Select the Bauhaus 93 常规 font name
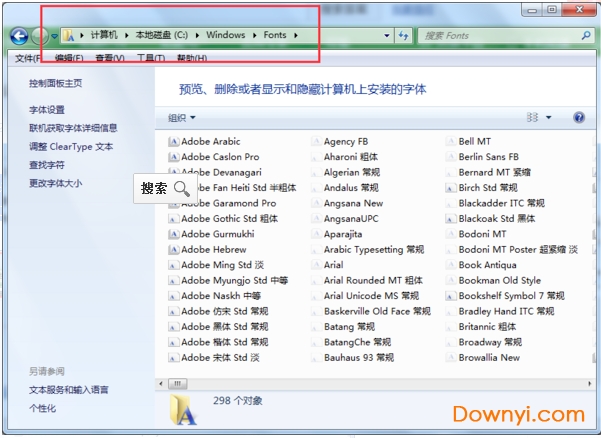 pos(359,358)
